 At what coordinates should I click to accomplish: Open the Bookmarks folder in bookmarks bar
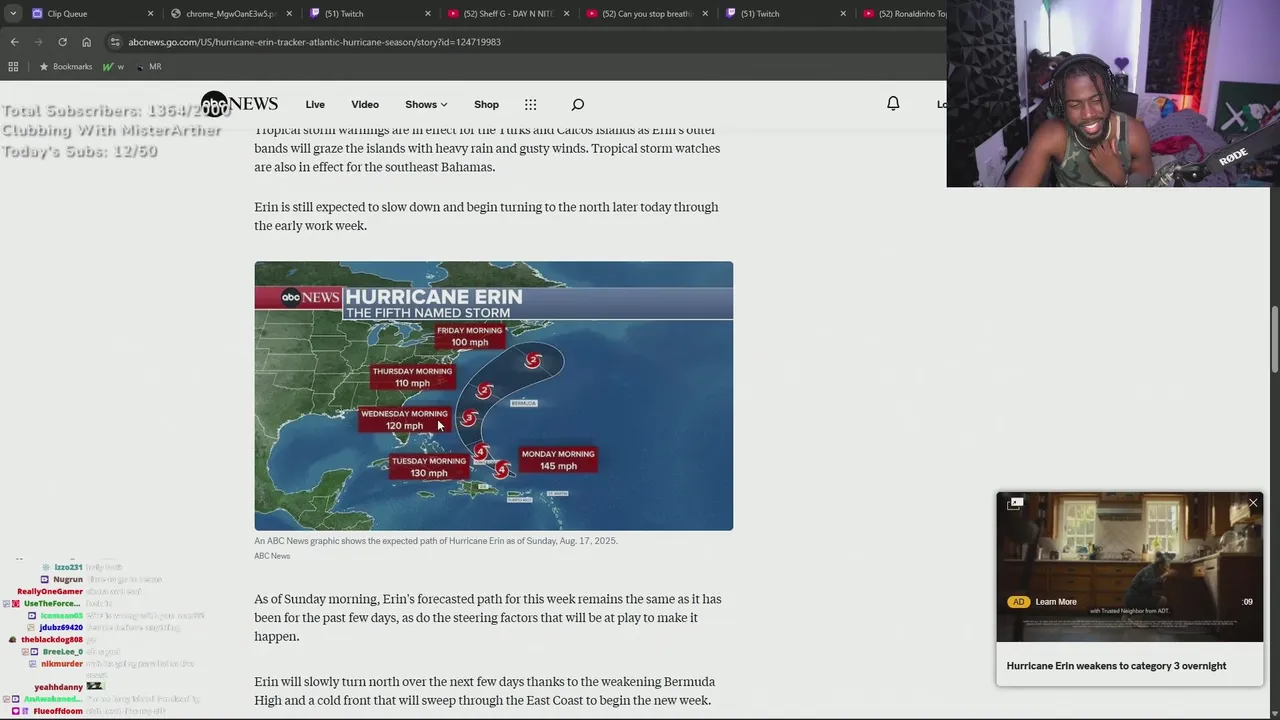click(x=65, y=67)
